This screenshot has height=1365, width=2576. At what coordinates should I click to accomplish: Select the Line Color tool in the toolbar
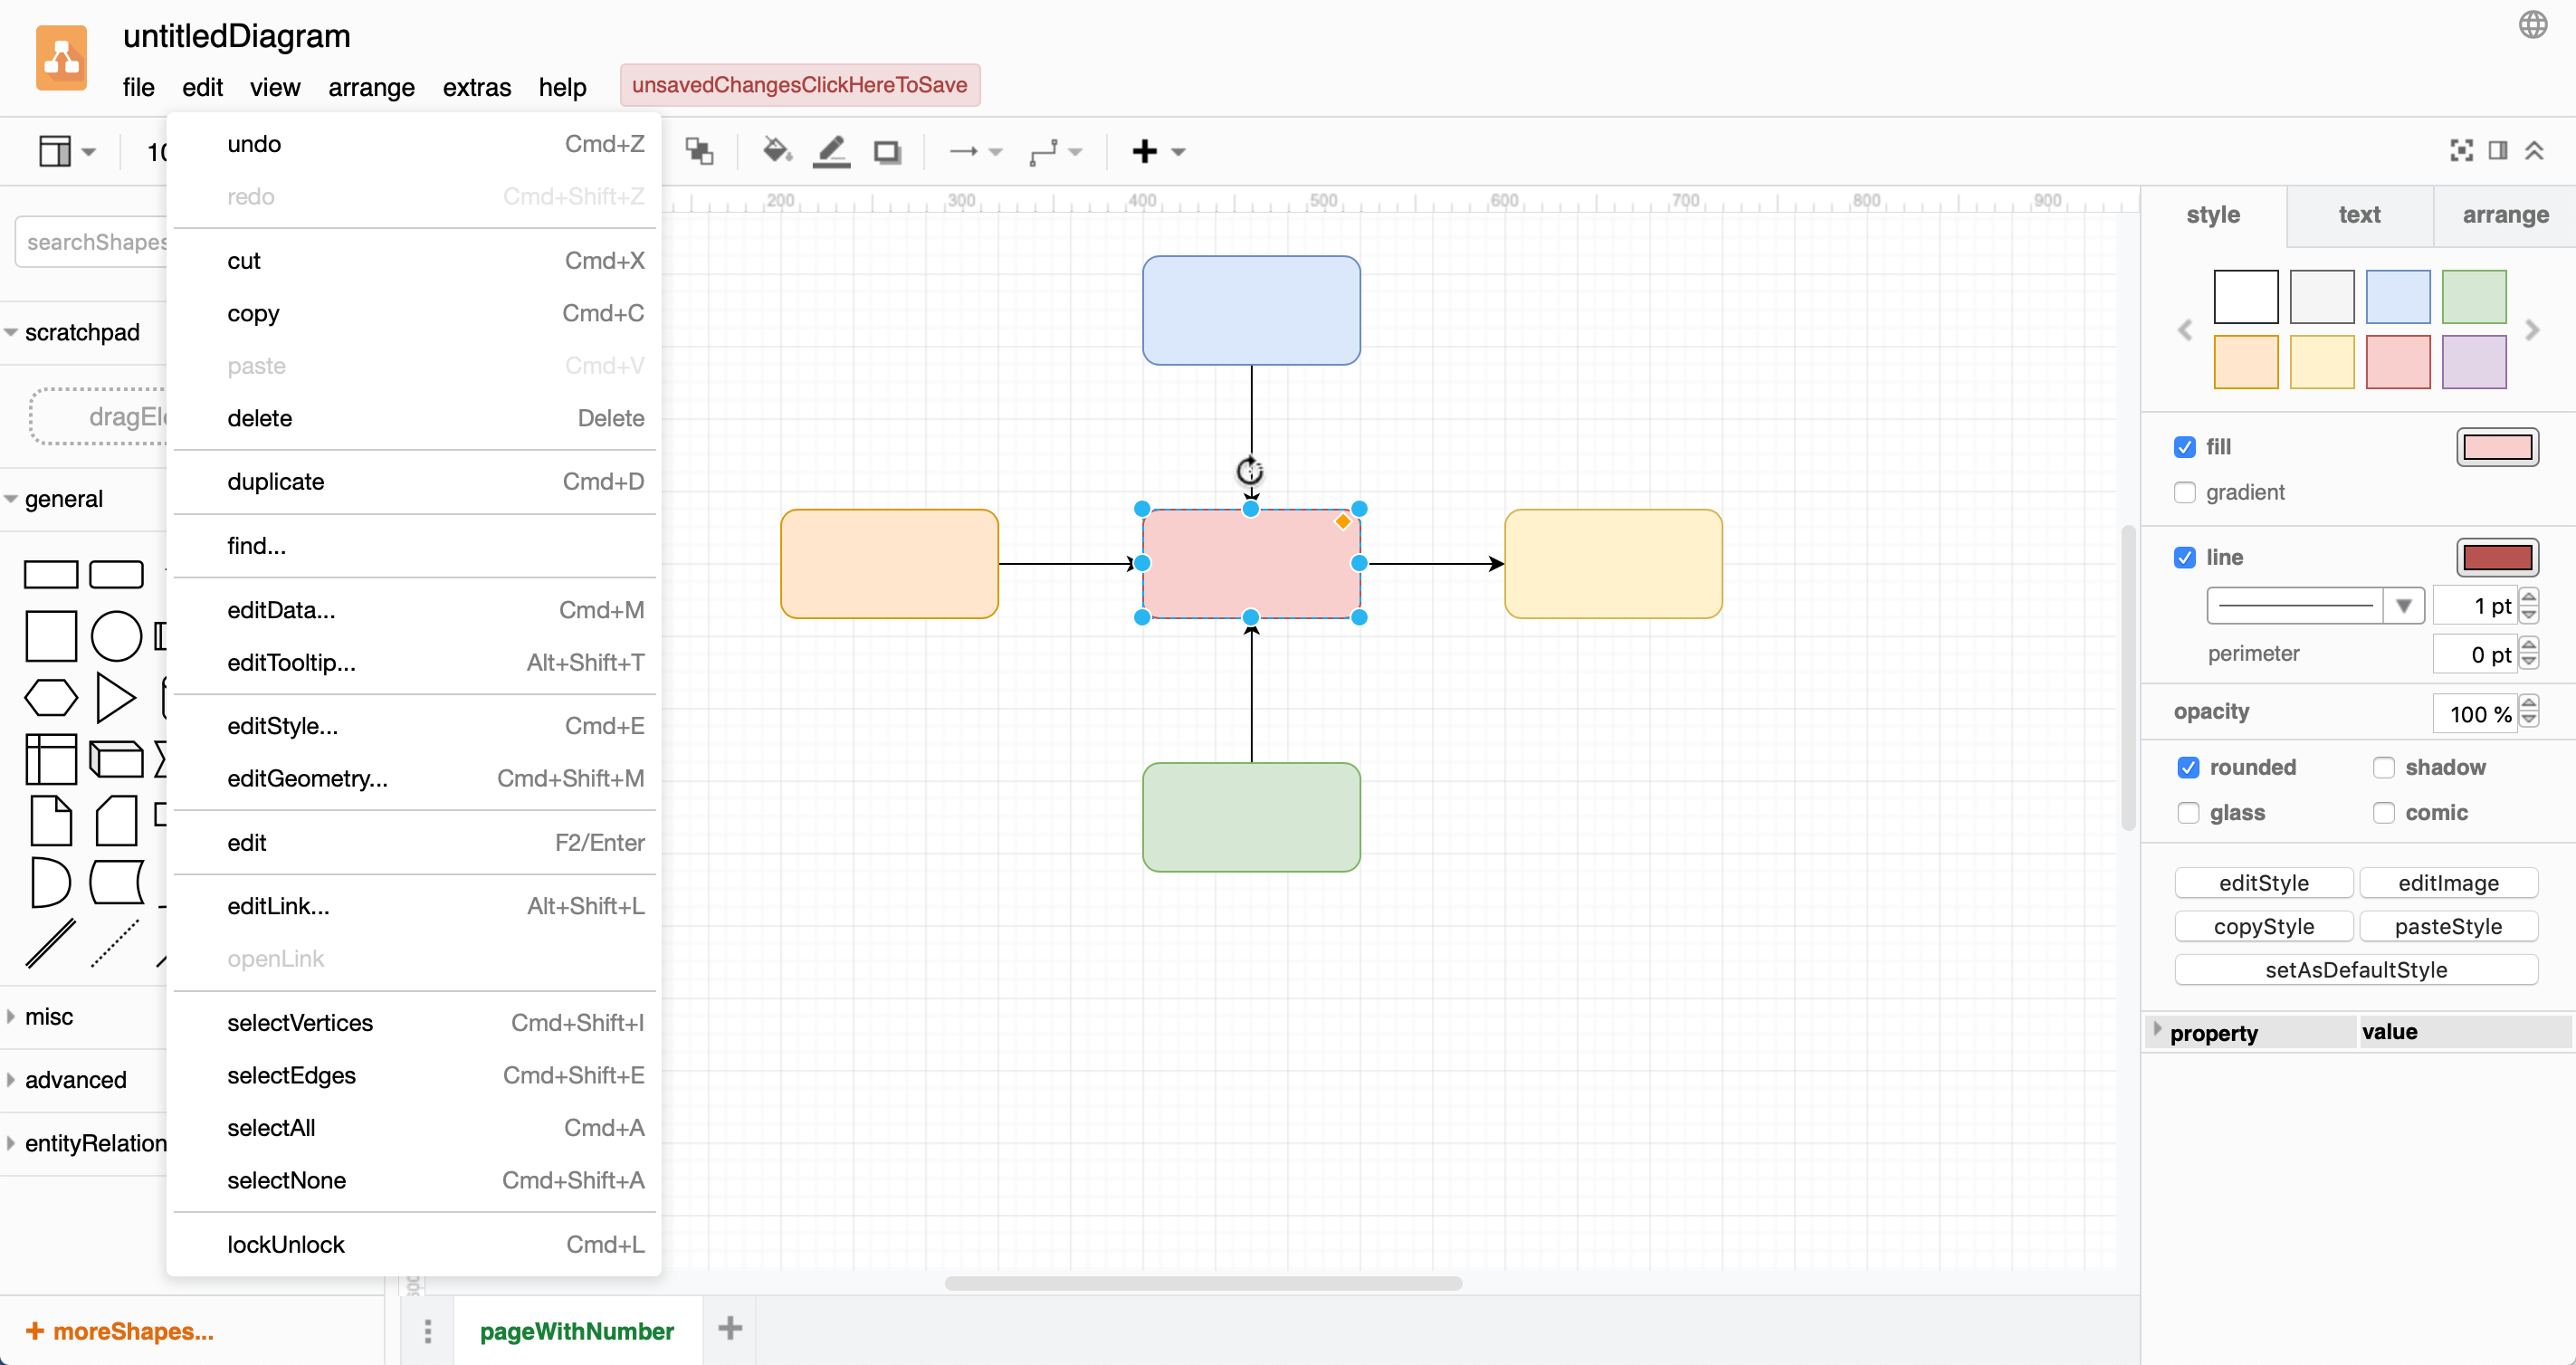tap(831, 151)
